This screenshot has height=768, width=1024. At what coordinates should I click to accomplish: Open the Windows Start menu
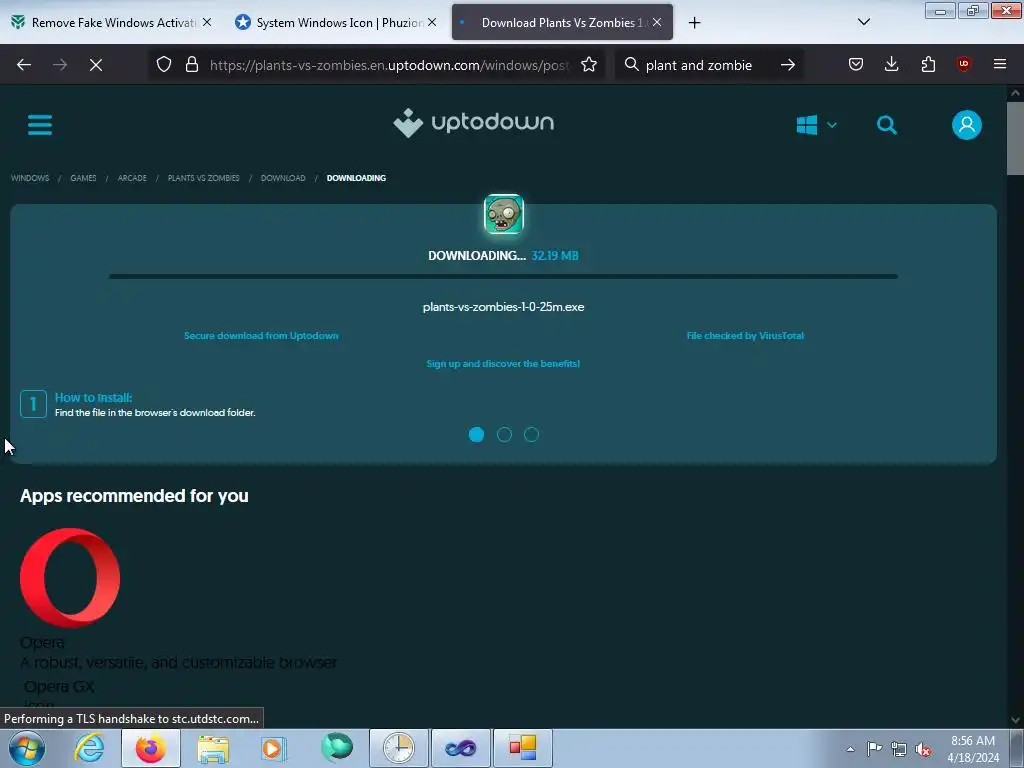27,748
